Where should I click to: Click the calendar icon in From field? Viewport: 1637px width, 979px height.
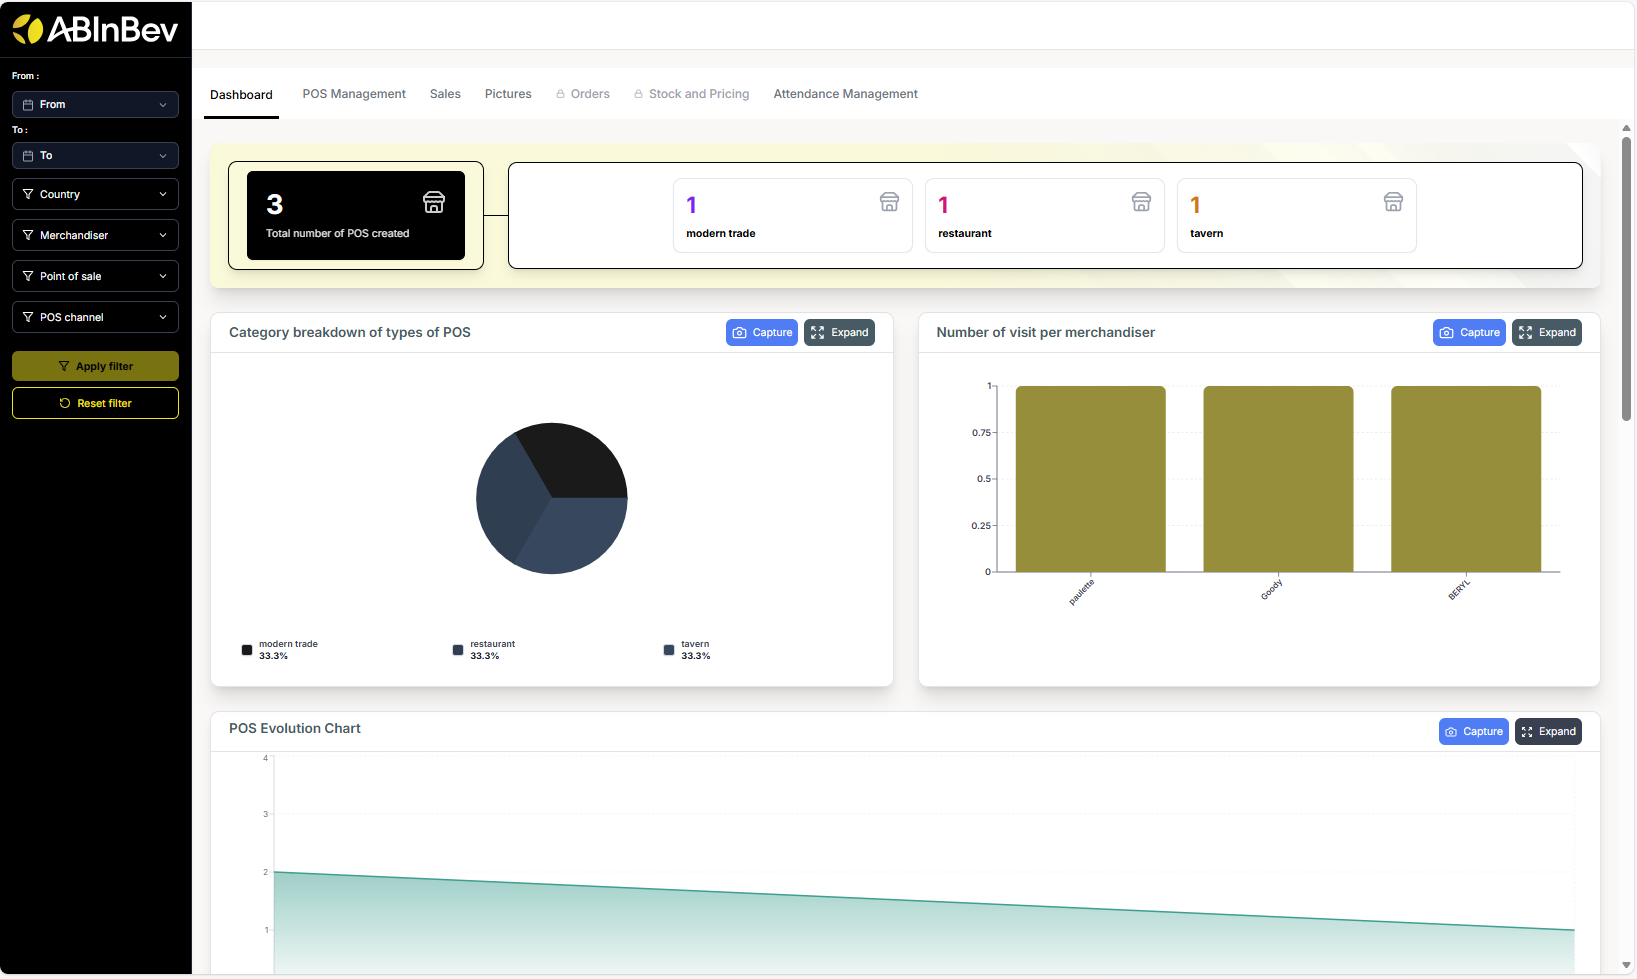click(28, 105)
